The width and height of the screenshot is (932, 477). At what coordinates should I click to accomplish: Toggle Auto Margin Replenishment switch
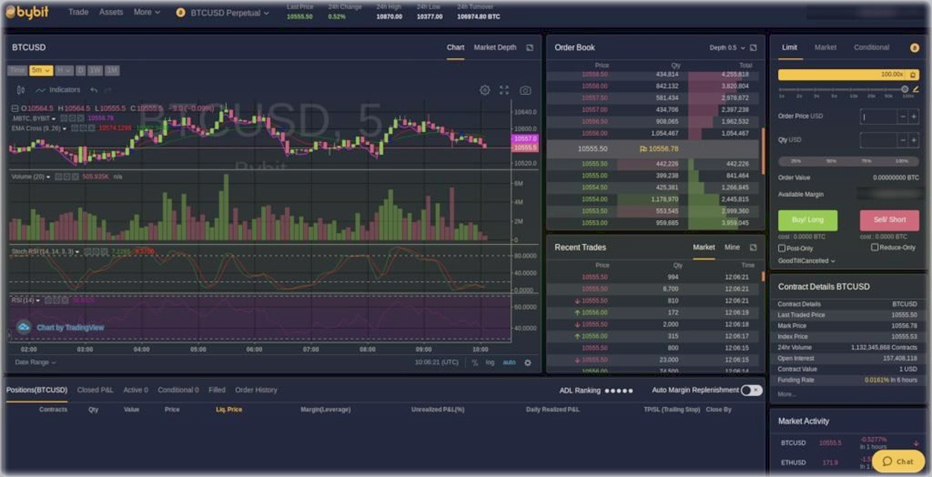click(x=751, y=390)
